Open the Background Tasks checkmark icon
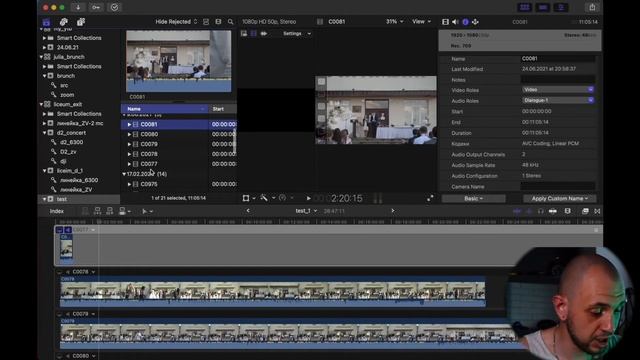640x360 pixels. [114, 7]
